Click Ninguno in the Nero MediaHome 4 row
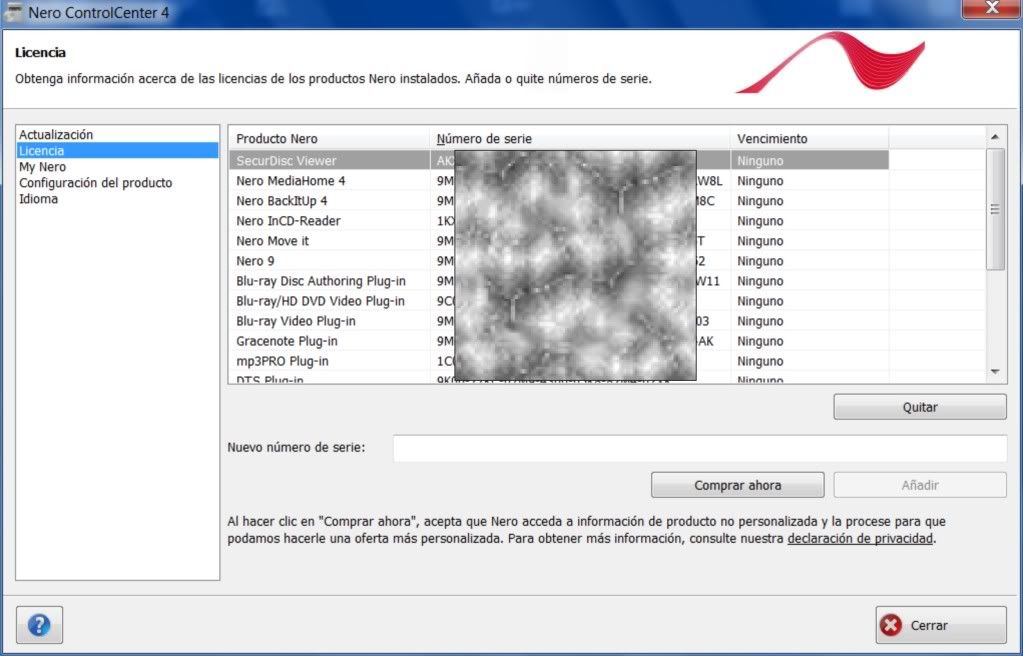This screenshot has height=656, width=1023. (760, 181)
